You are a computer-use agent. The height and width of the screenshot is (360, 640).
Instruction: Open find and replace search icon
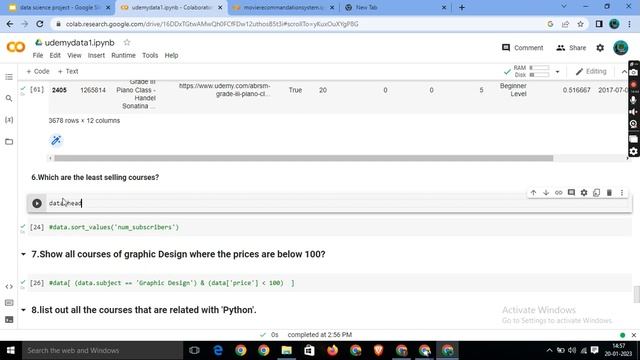pyautogui.click(x=9, y=98)
